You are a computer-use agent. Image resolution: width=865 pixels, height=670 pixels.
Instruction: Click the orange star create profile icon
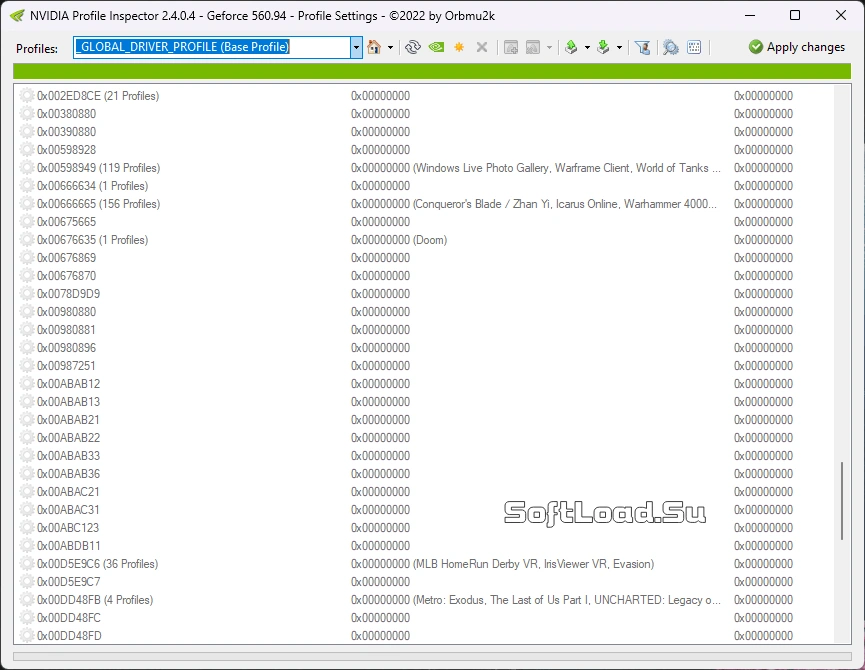459,47
